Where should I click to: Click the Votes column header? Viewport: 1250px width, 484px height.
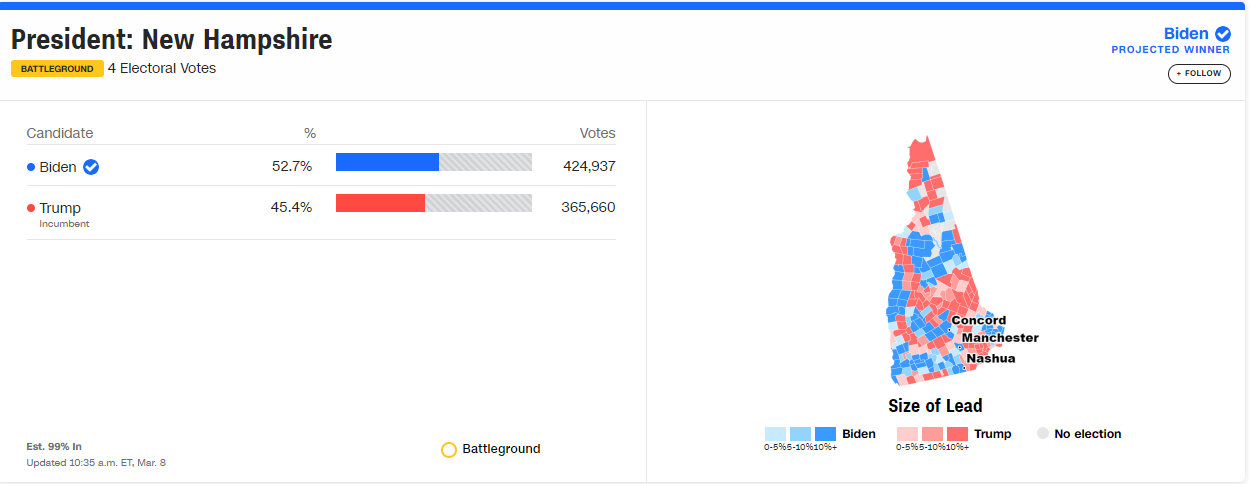[x=598, y=133]
